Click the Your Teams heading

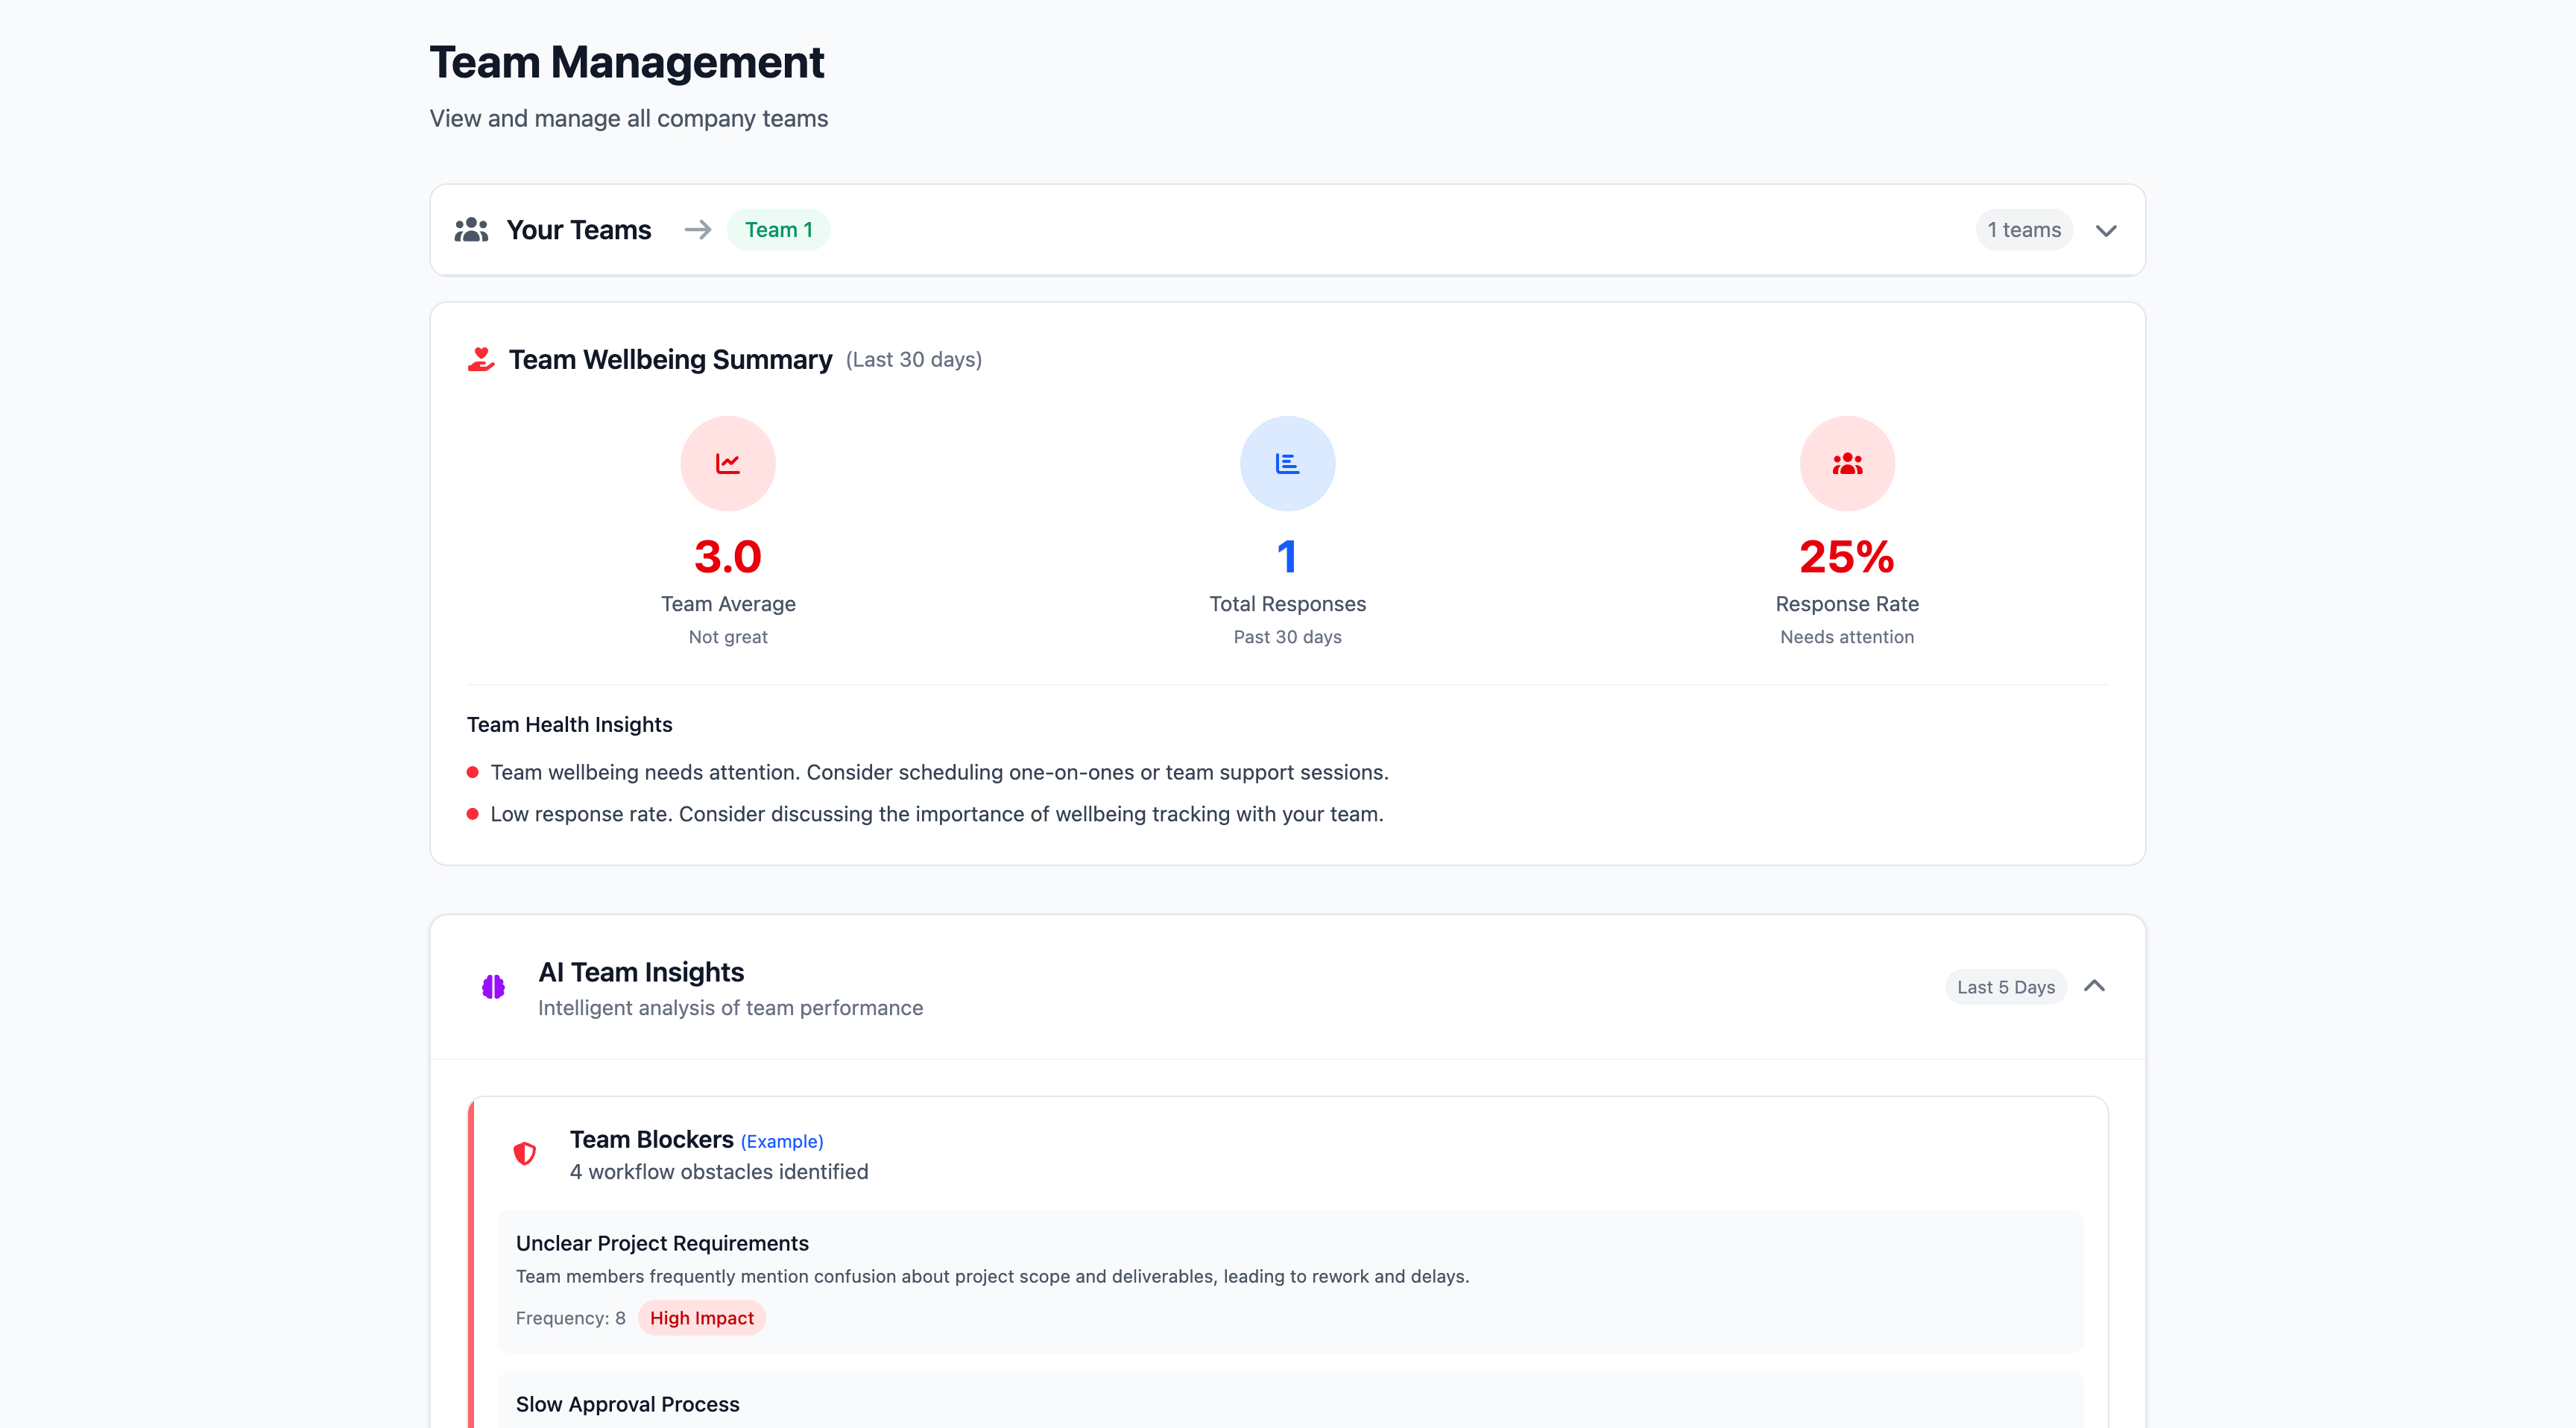tap(579, 230)
